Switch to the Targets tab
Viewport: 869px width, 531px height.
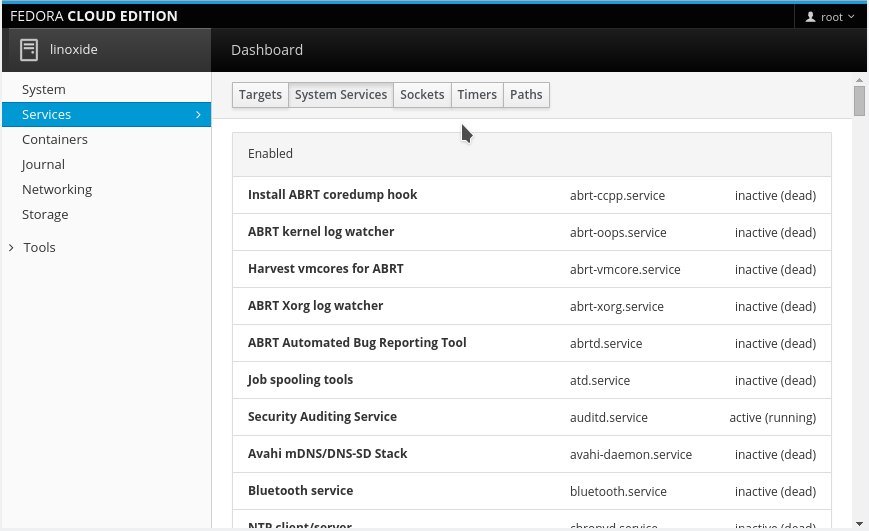tap(260, 95)
